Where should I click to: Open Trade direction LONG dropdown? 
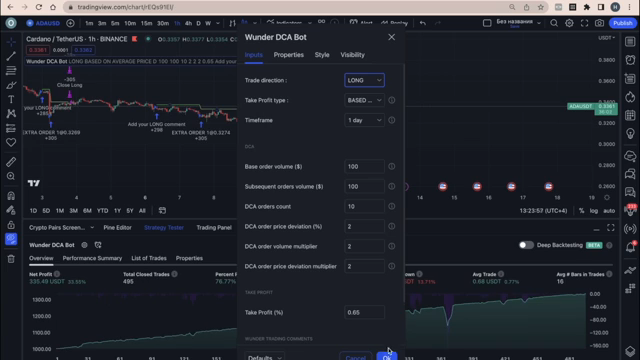[x=364, y=80]
